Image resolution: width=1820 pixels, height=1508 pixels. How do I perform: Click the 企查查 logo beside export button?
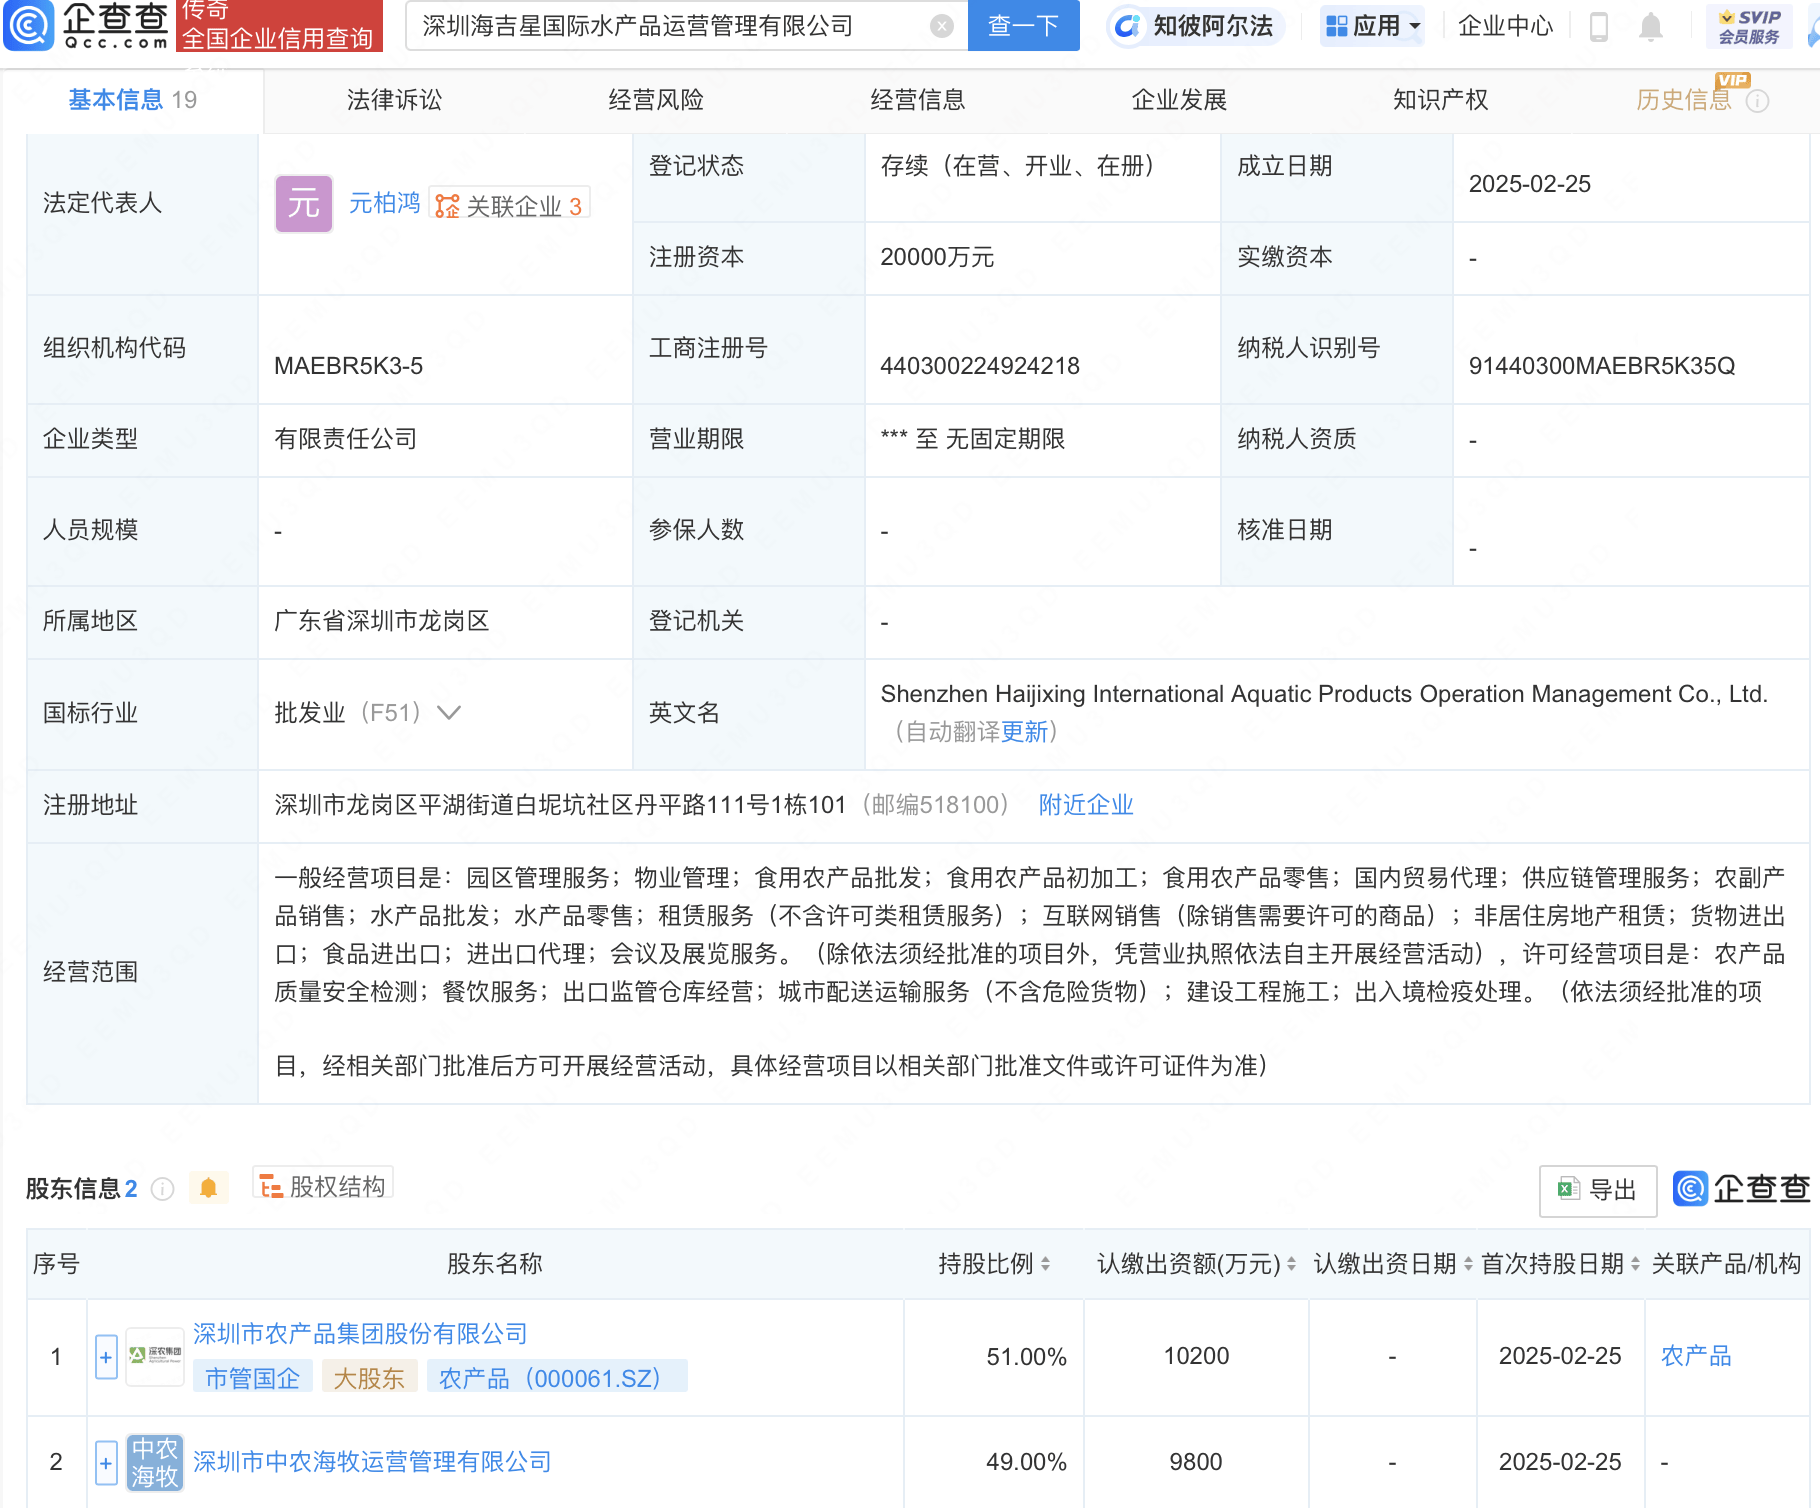pyautogui.click(x=1741, y=1189)
